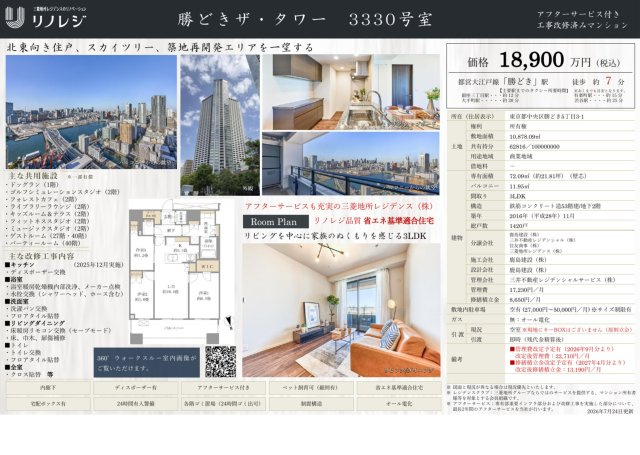The image size is (640, 455).
Task: Click the title 勝どきザ・タワー 3330号室
Action: tap(305, 19)
